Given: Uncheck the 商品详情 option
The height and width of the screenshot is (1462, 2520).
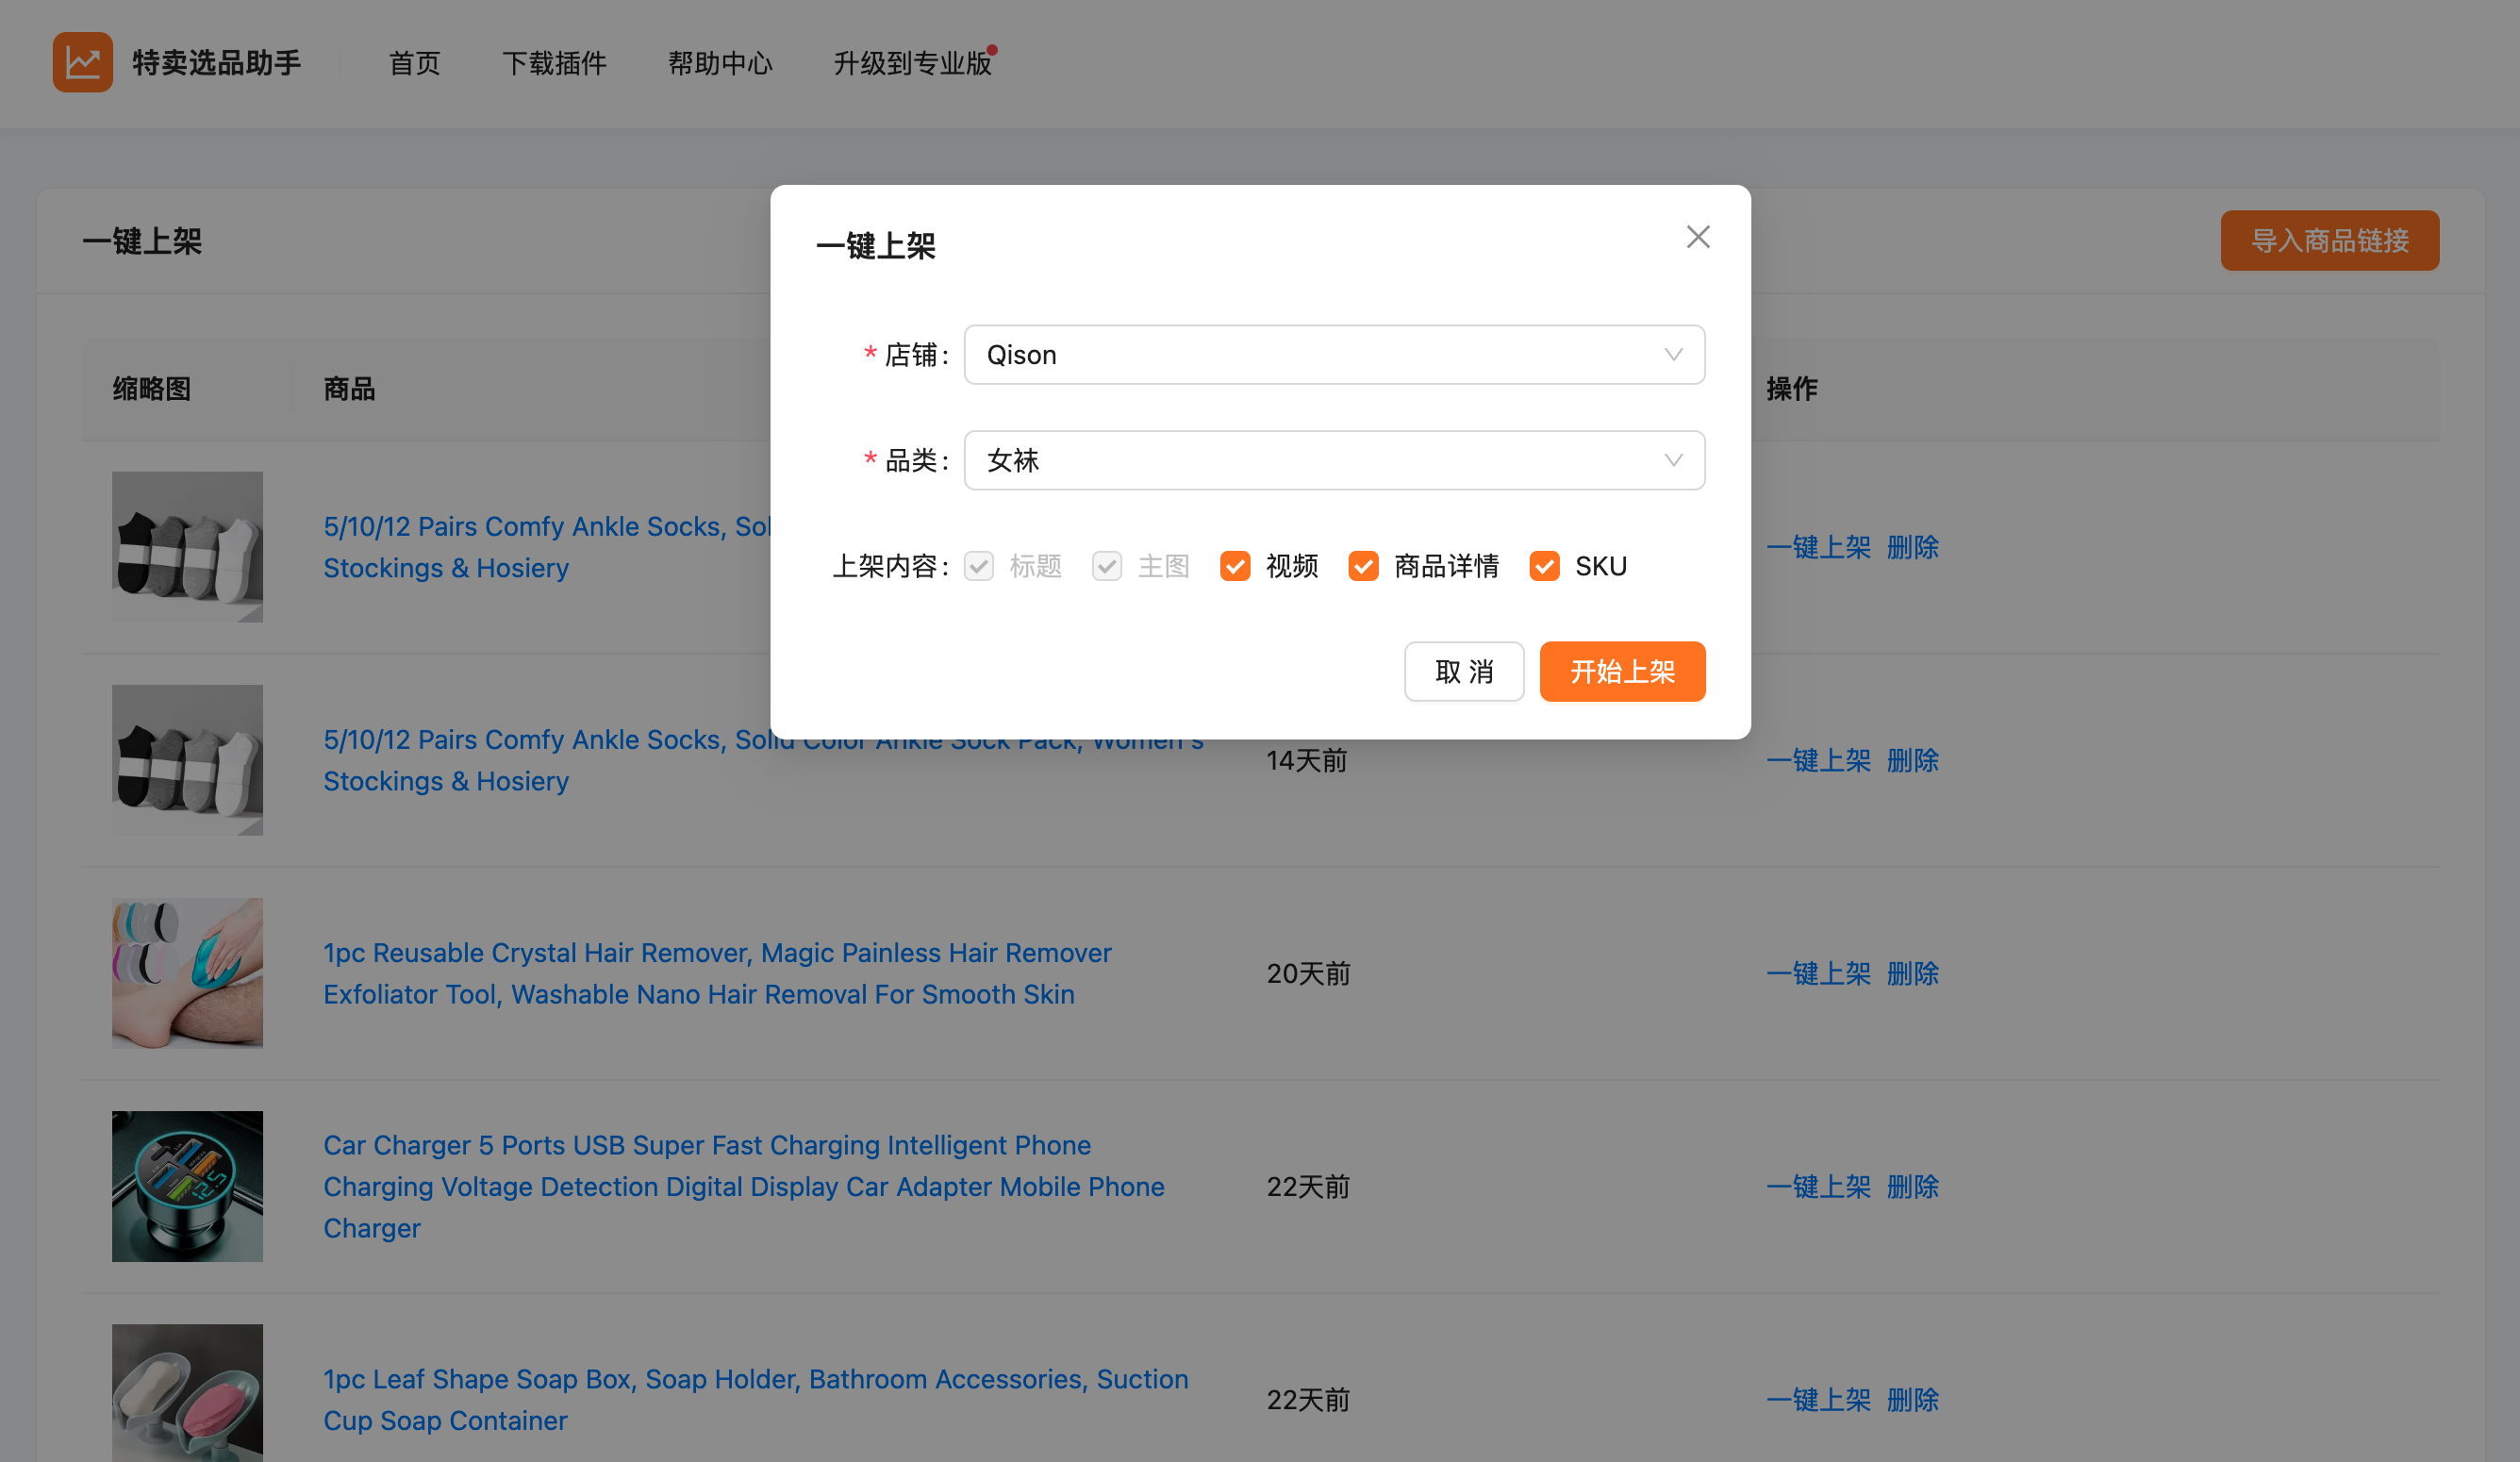Looking at the screenshot, I should 1363,566.
